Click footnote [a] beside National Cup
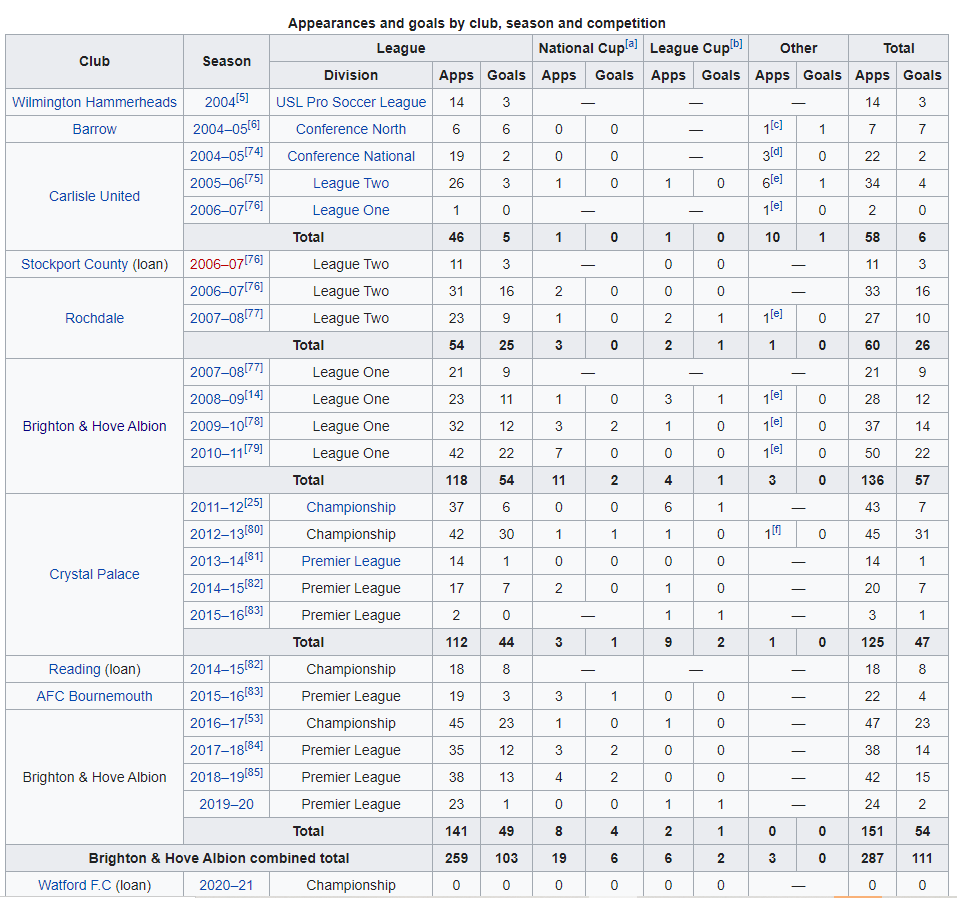Viewport: 957px width, 898px height. [x=631, y=44]
